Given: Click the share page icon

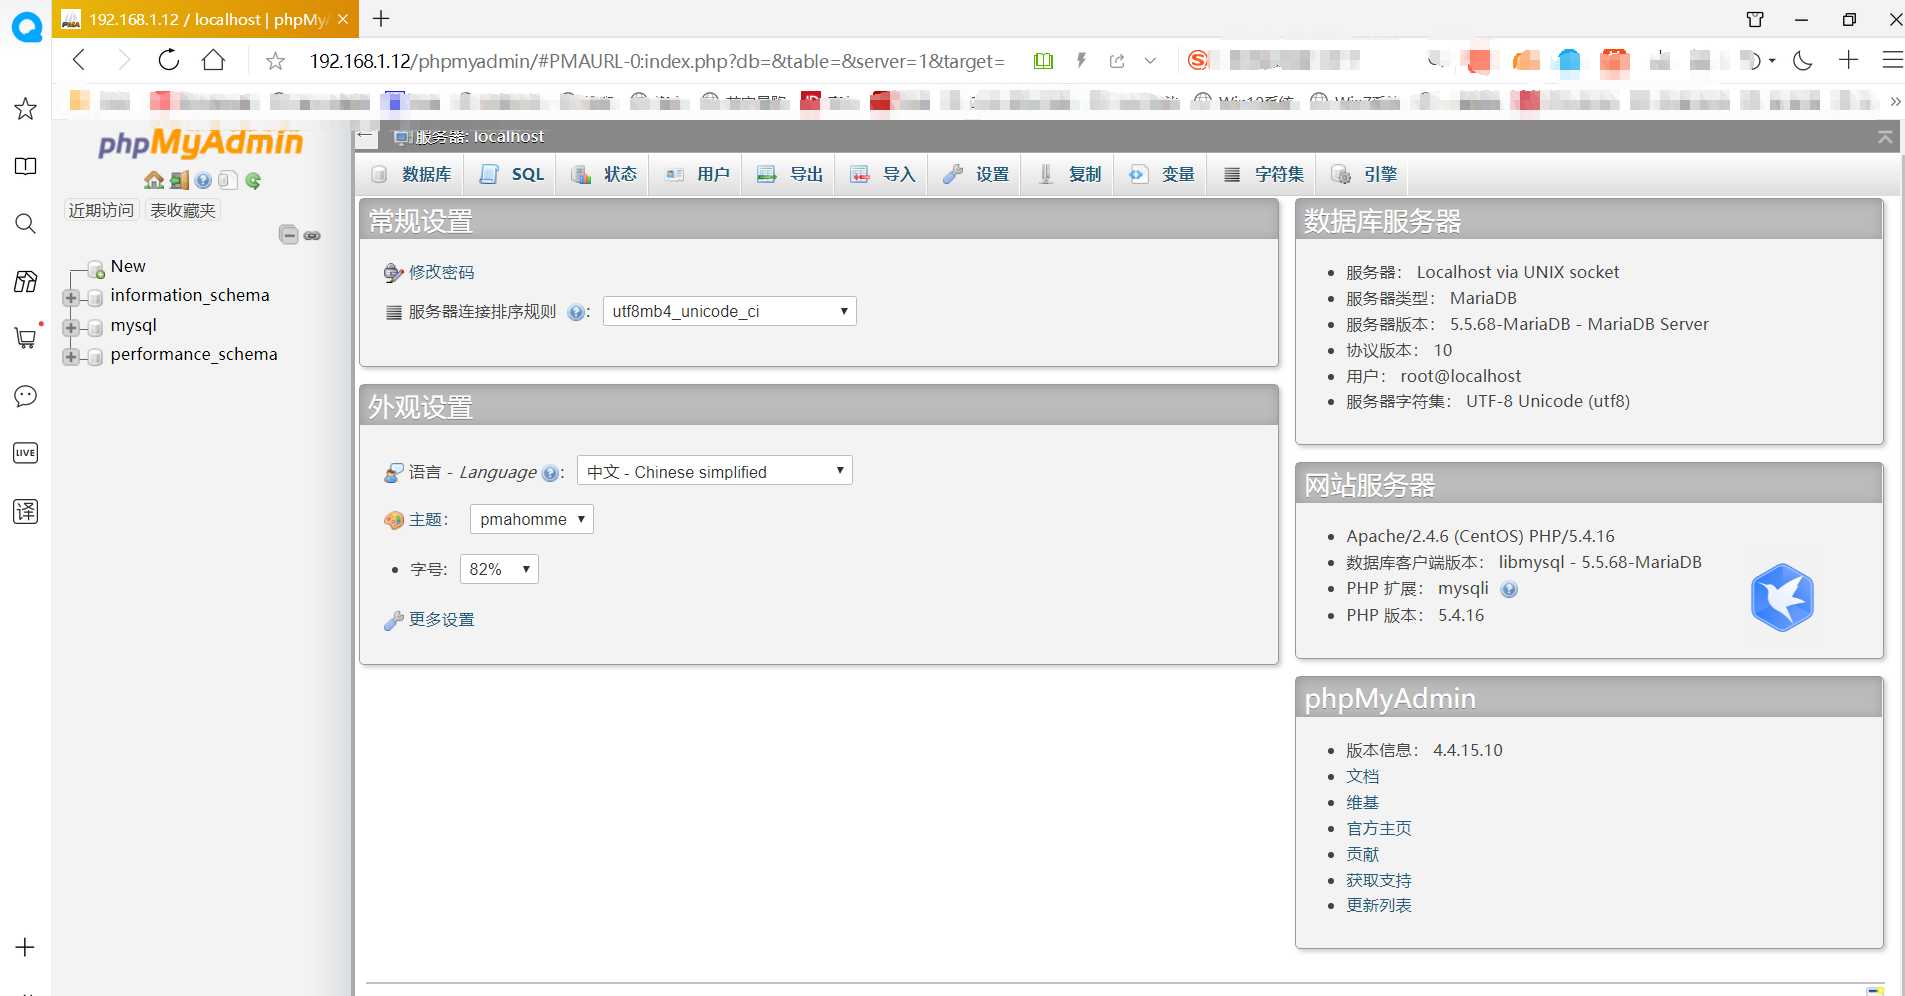Looking at the screenshot, I should click(1117, 61).
